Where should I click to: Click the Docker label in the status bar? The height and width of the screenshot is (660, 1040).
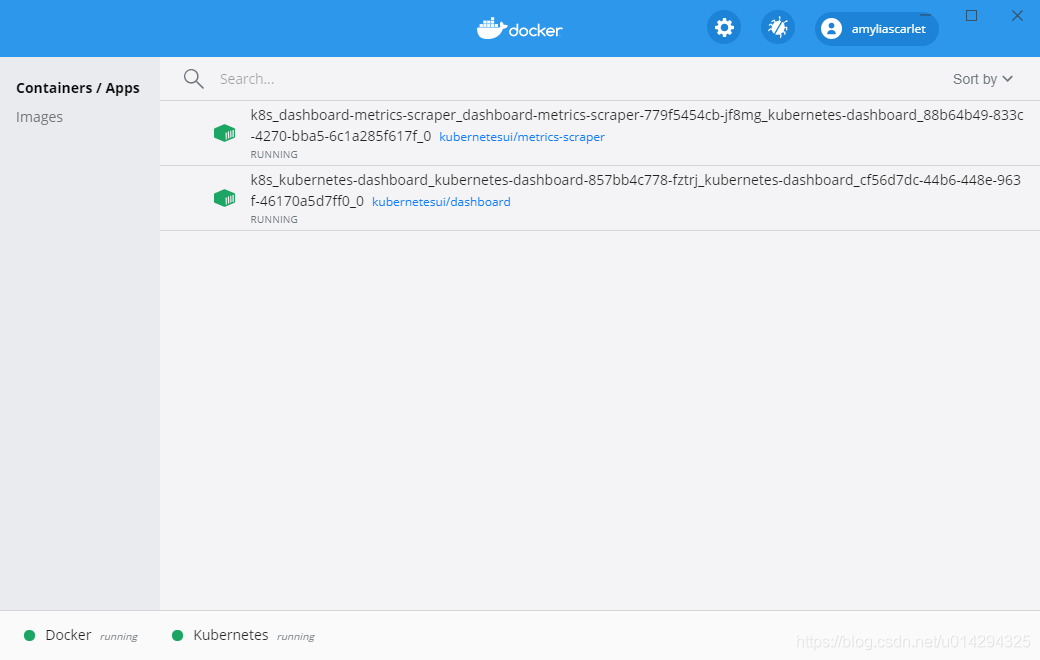[x=68, y=635]
